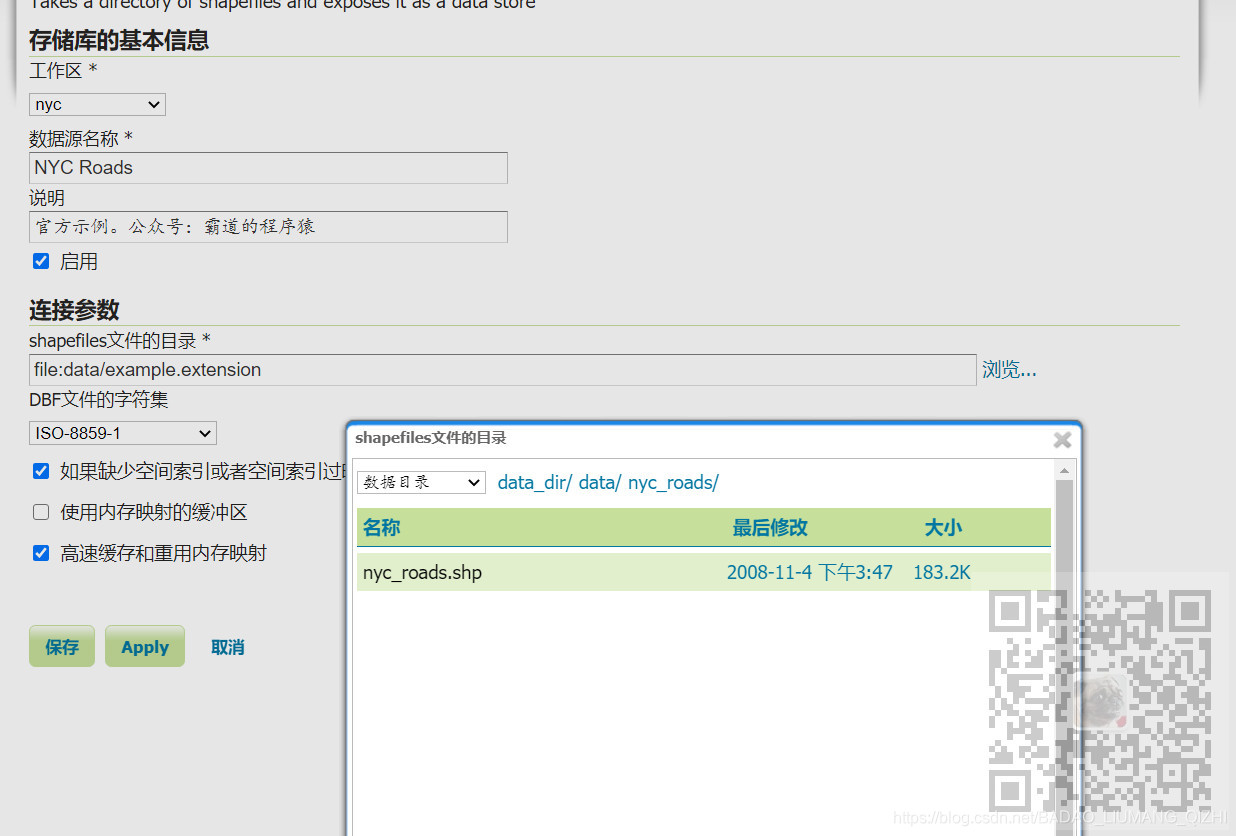
Task: Click the shapefiles directory path field
Action: click(x=502, y=370)
